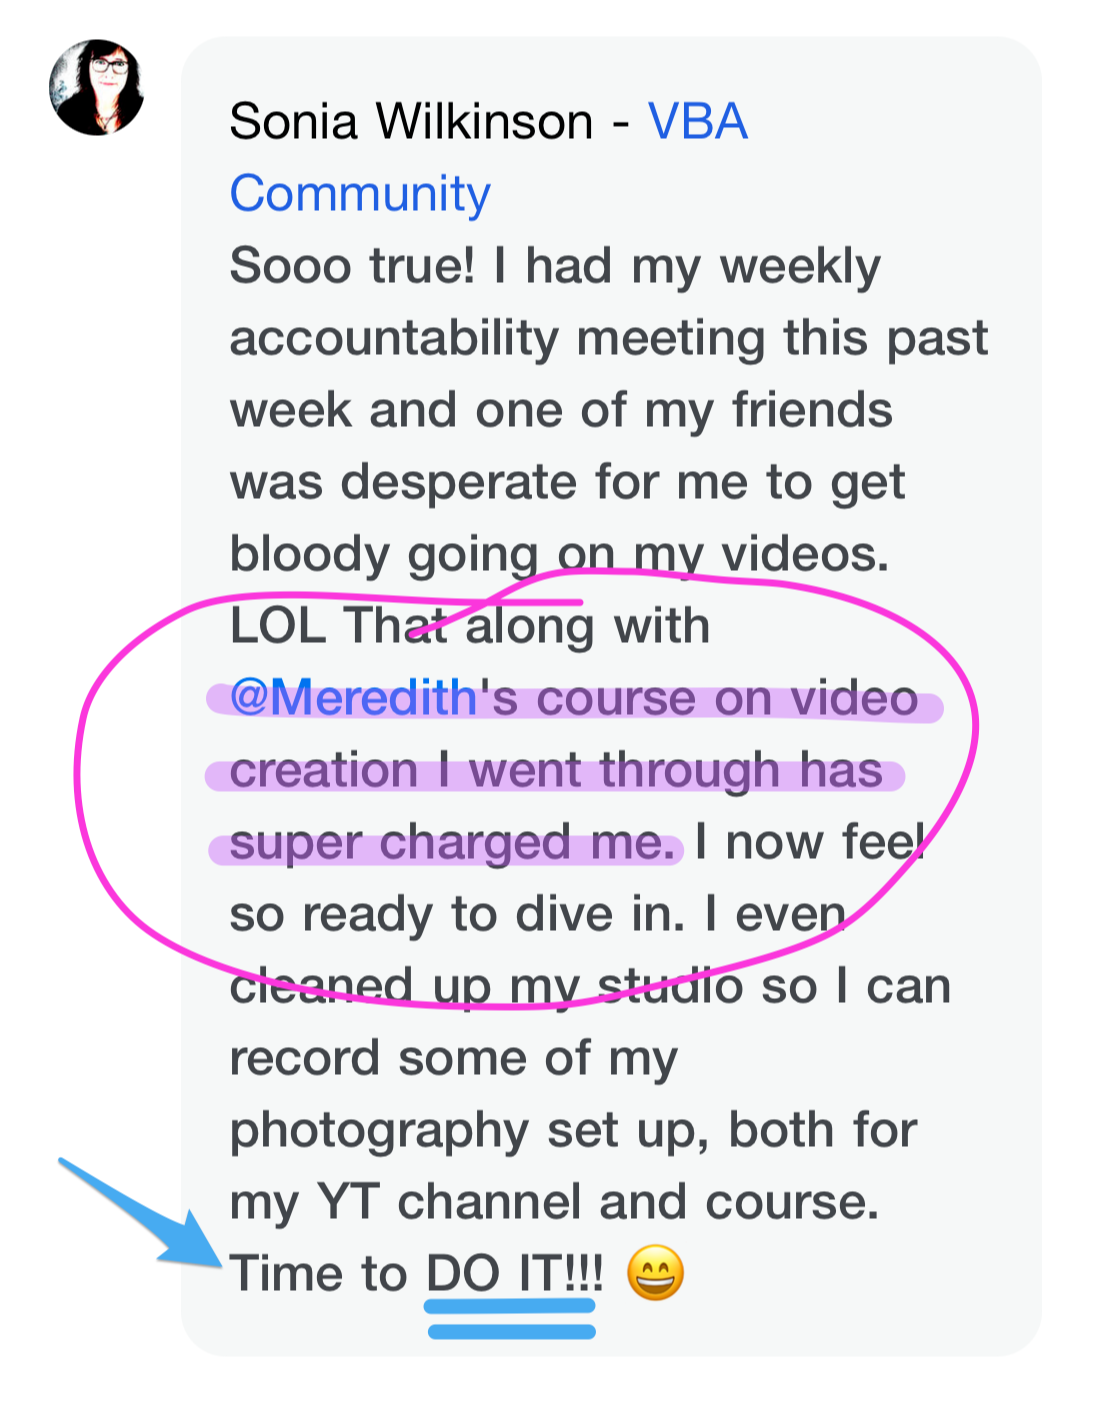Click the "Sonia Wilkinson" author name

[411, 122]
